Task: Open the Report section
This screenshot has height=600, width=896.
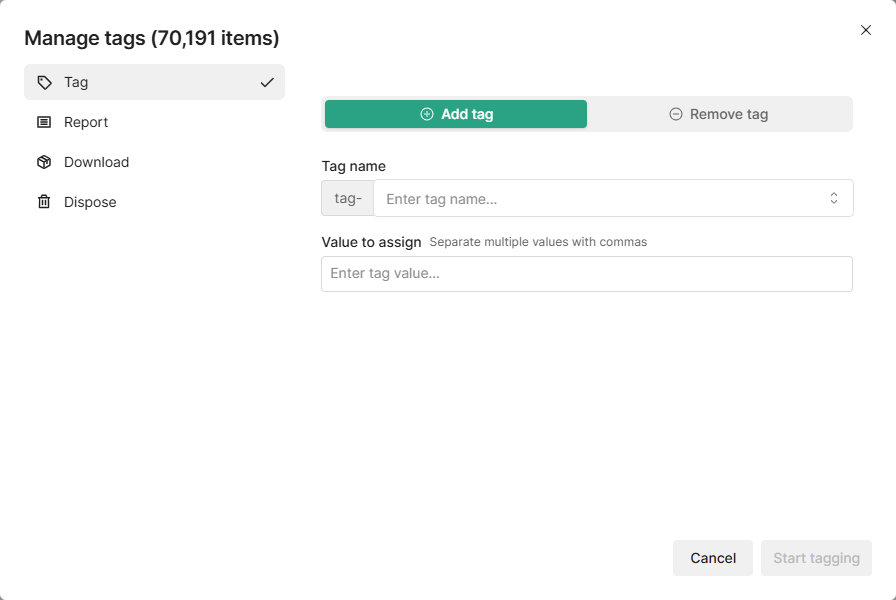Action: pyautogui.click(x=154, y=122)
